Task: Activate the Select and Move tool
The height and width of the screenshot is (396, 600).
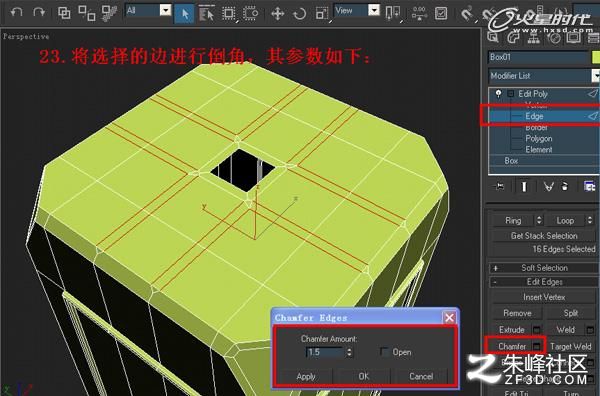Action: (277, 14)
